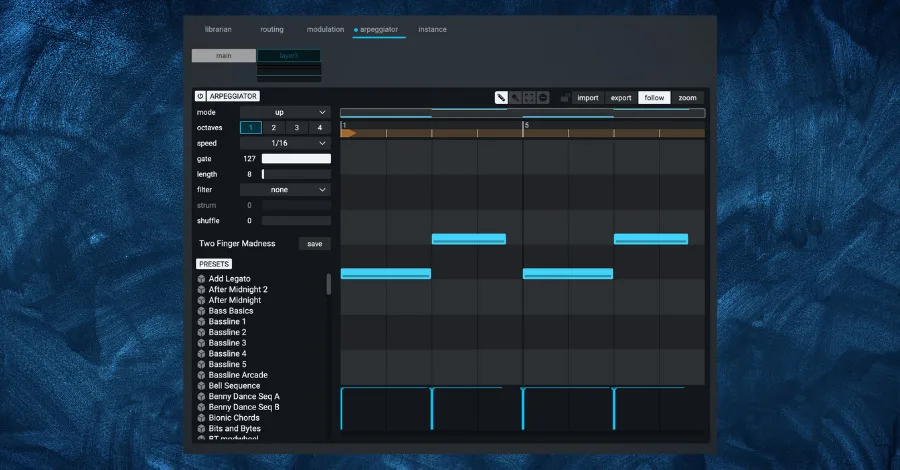The image size is (900, 470).
Task: Click the orange playhead start arrow
Action: click(348, 133)
